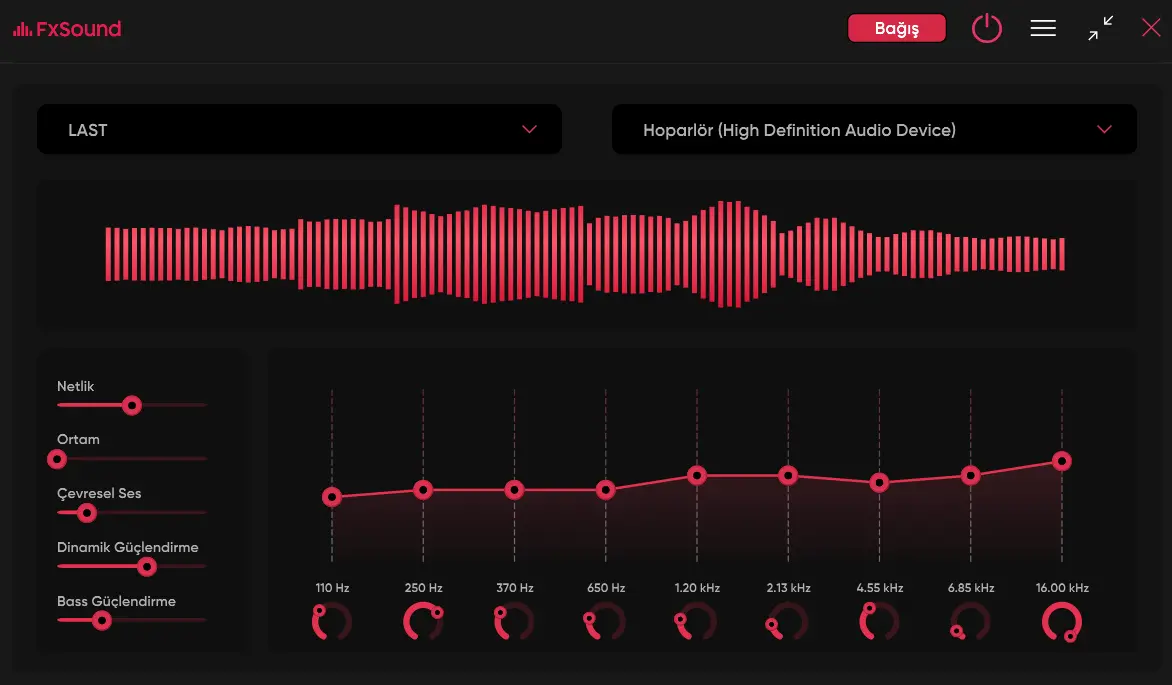The width and height of the screenshot is (1172, 685).
Task: Click the Dinamik Güçlendirme slider handle
Action: [x=146, y=567]
